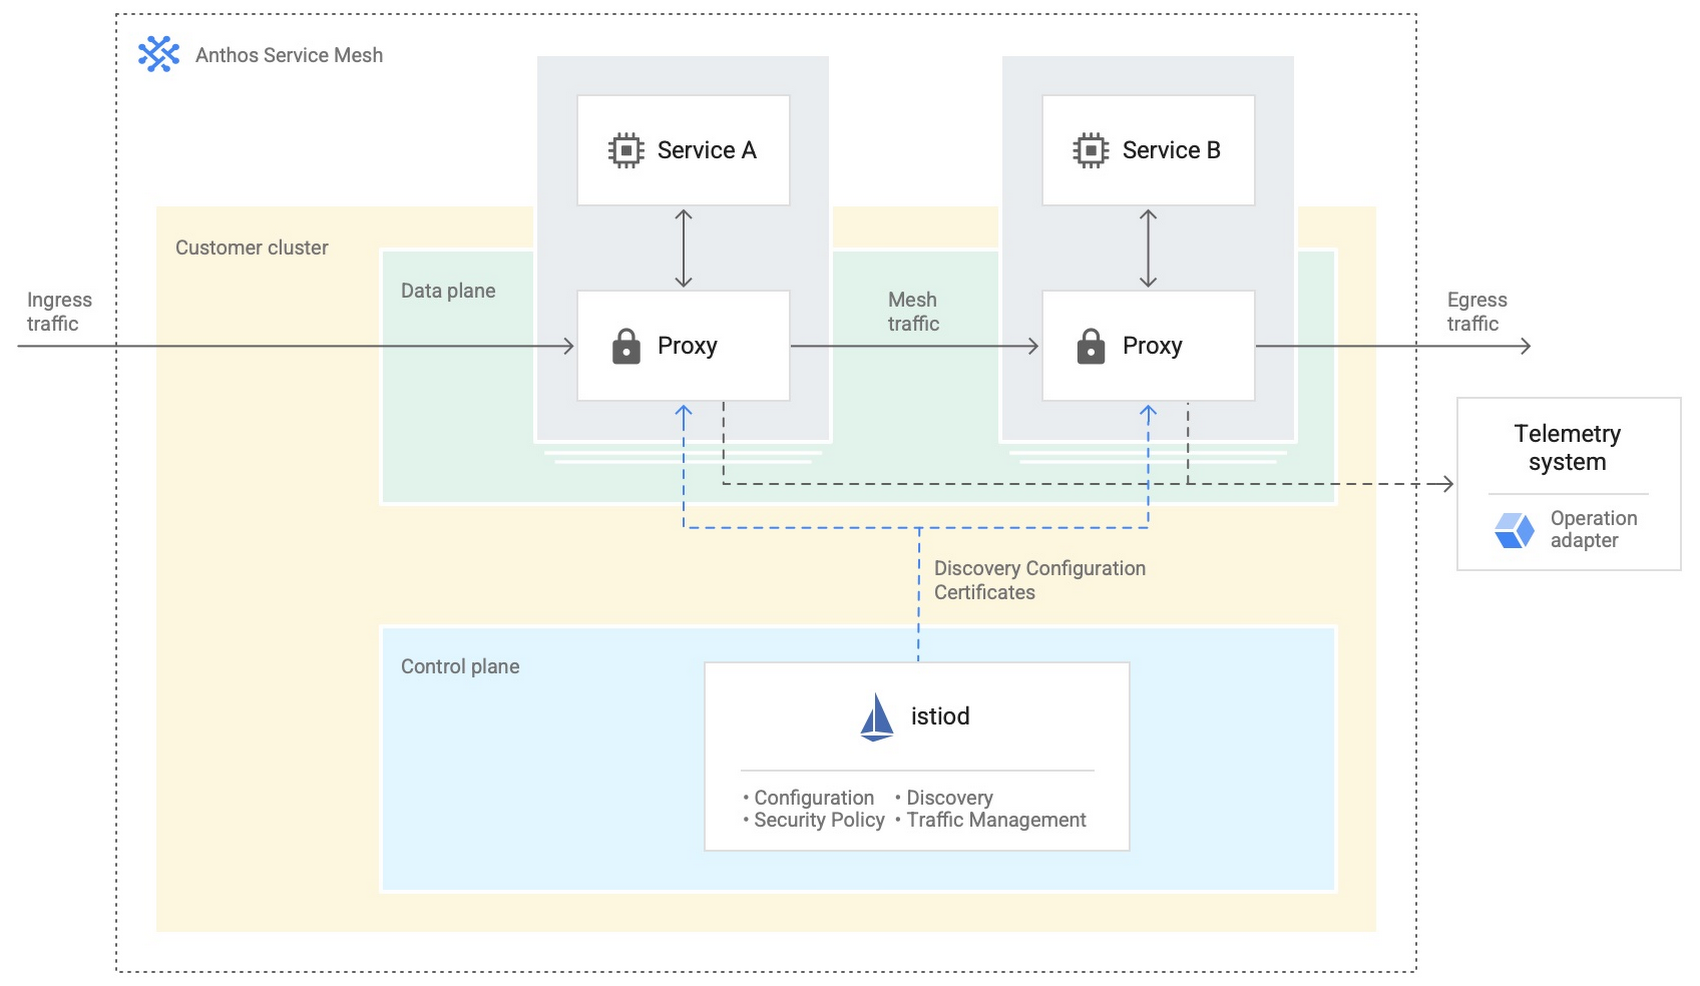Screen dimensions: 1700x986
Task: Click the Service A chip icon
Action: [626, 151]
